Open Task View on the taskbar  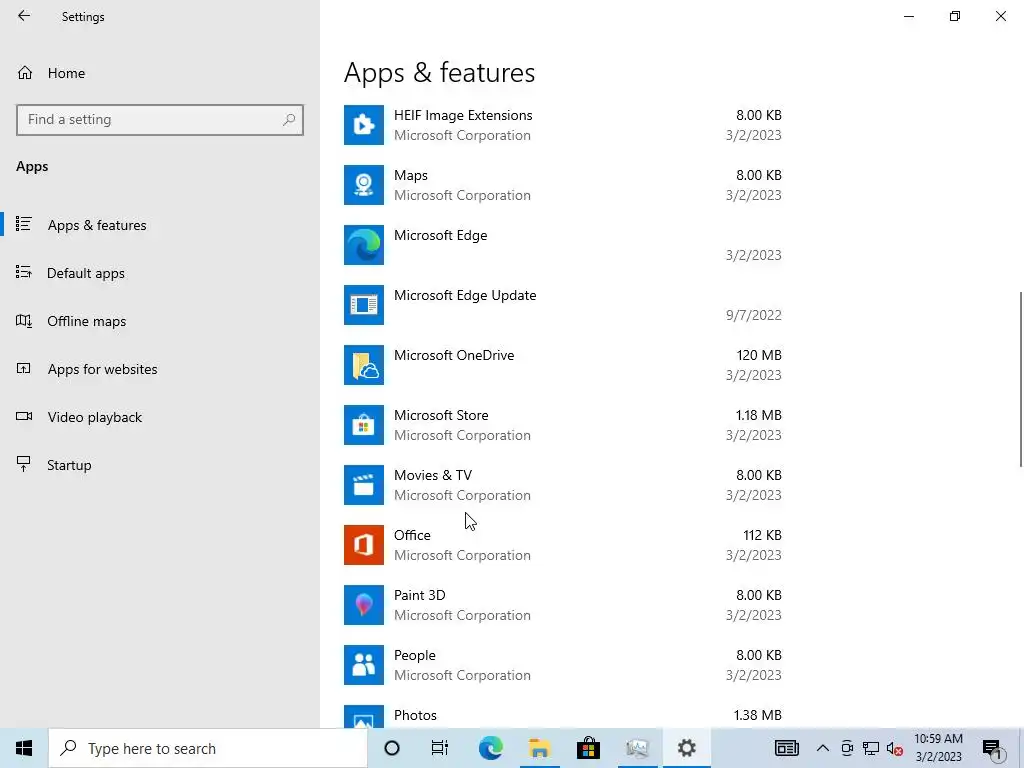click(x=440, y=748)
